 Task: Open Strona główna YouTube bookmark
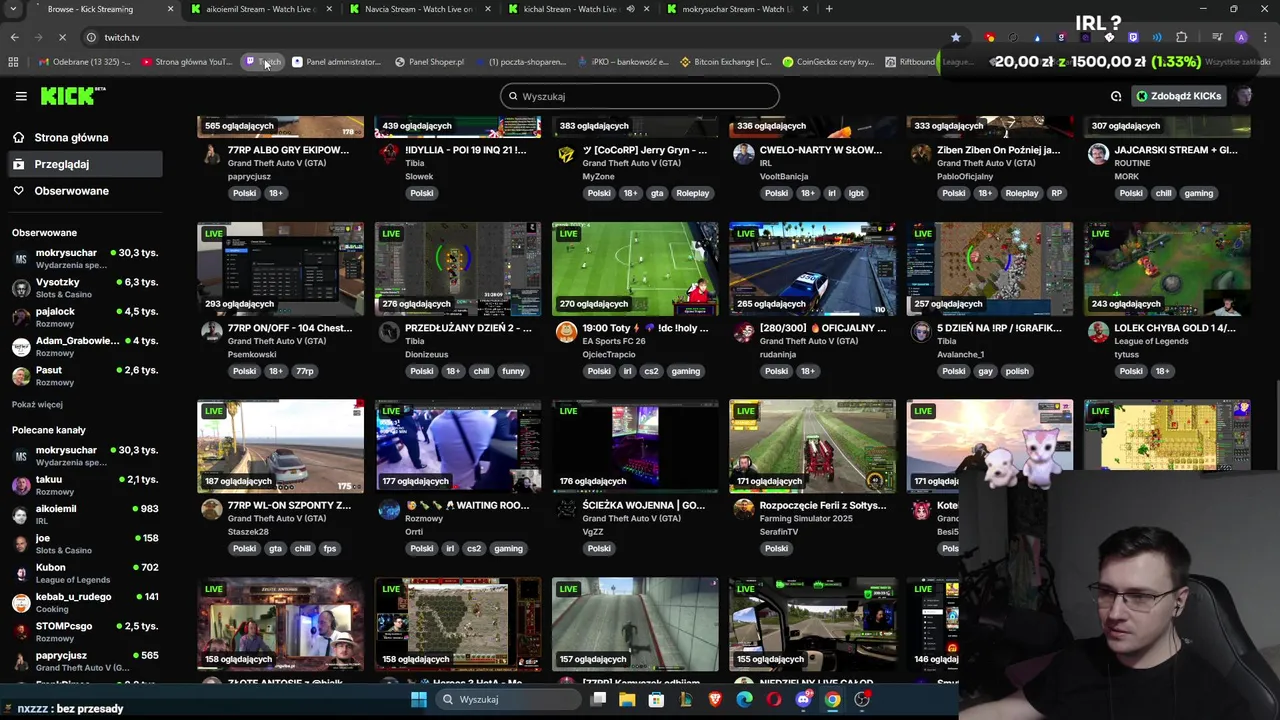[x=186, y=62]
